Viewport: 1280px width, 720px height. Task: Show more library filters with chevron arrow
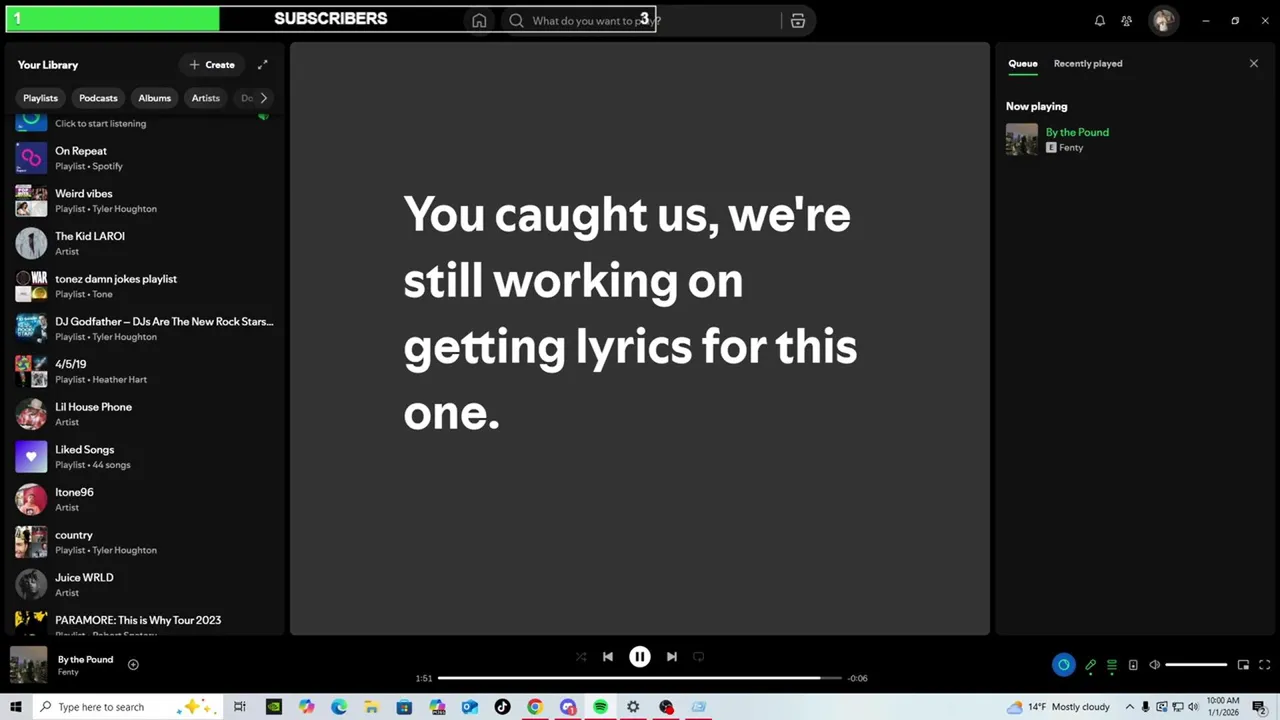[263, 98]
